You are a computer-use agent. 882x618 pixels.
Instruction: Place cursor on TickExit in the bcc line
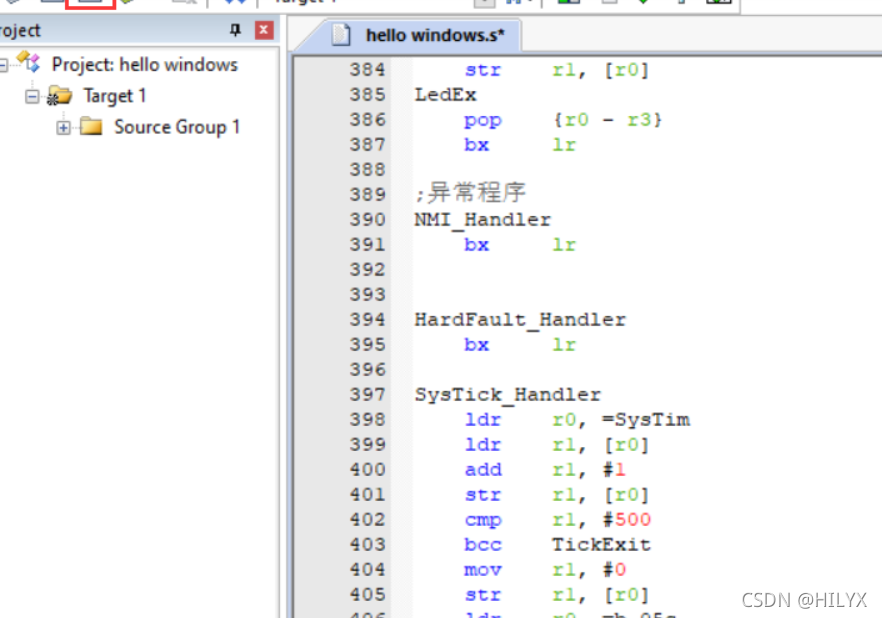click(601, 545)
